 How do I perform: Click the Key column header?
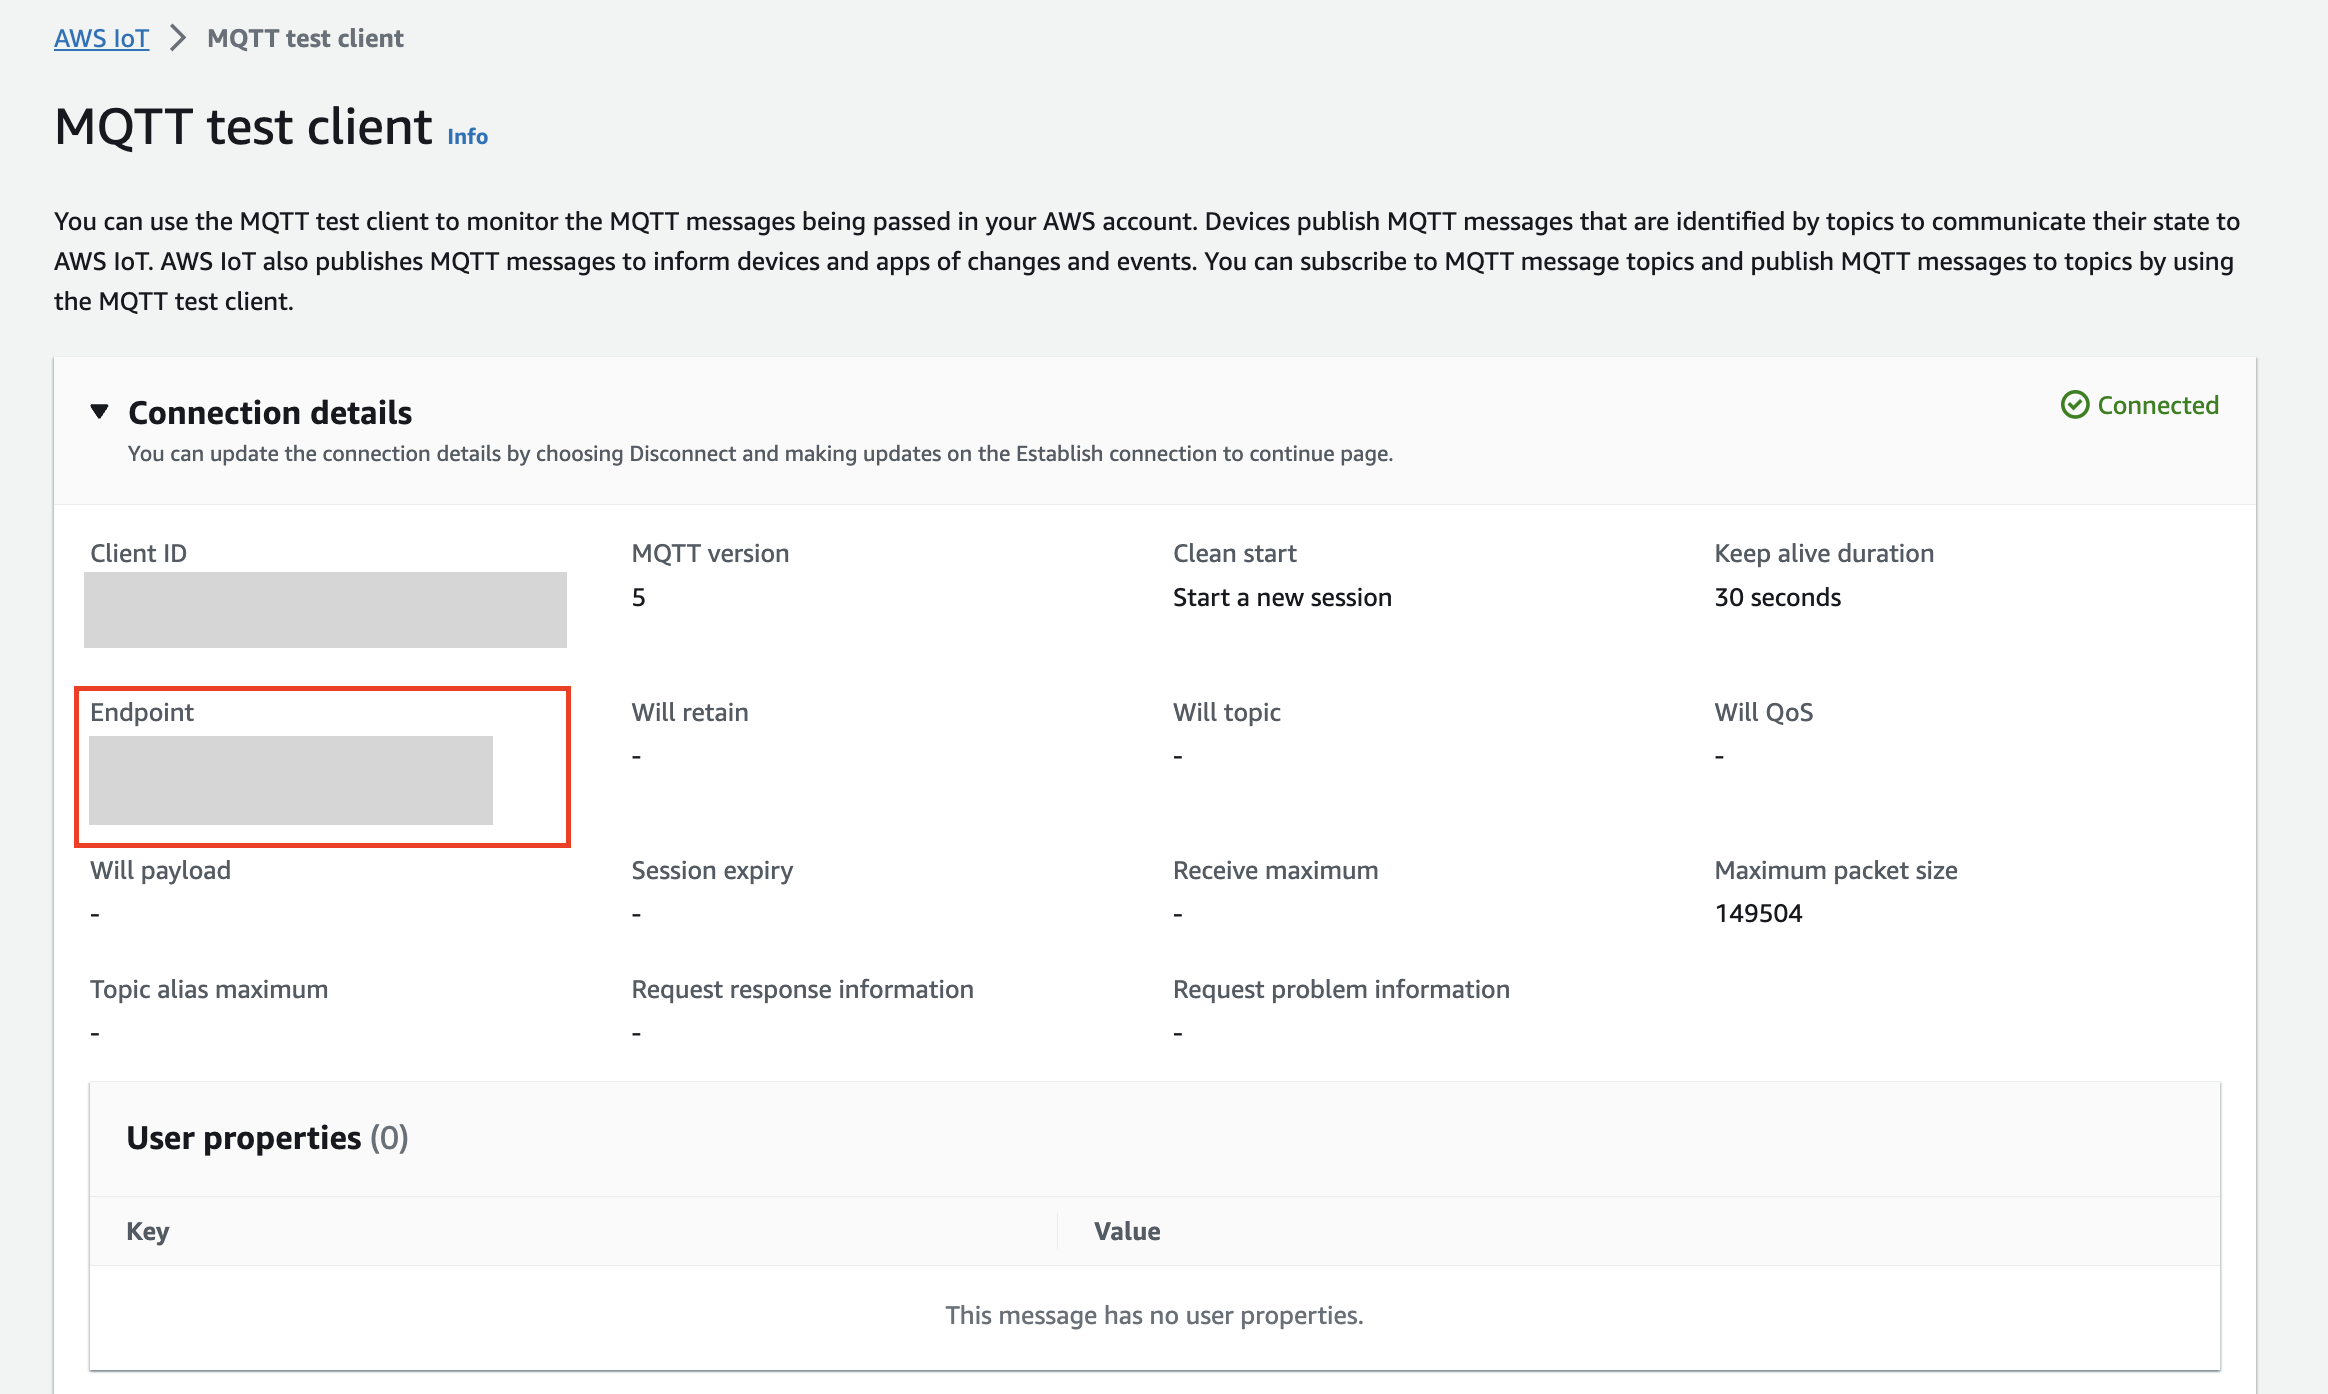(147, 1231)
